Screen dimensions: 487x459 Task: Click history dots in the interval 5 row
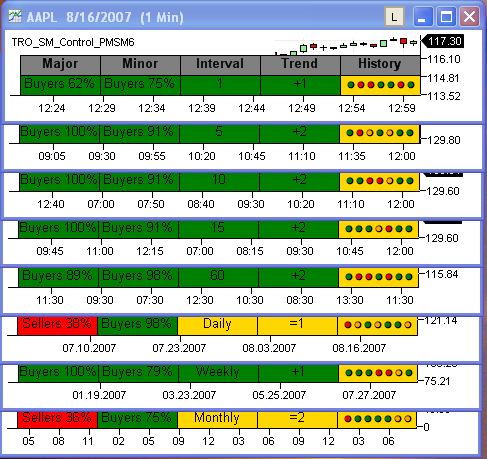click(x=380, y=134)
